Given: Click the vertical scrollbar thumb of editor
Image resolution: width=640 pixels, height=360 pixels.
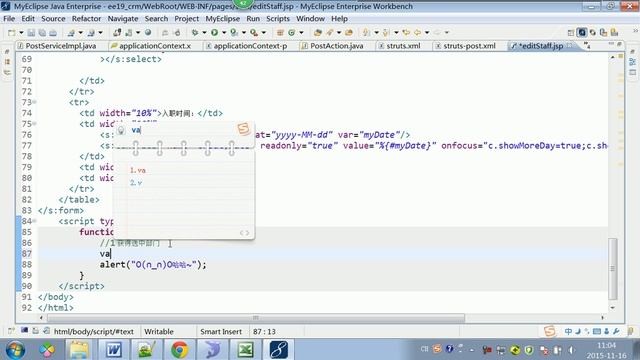Looking at the screenshot, I should point(613,268).
